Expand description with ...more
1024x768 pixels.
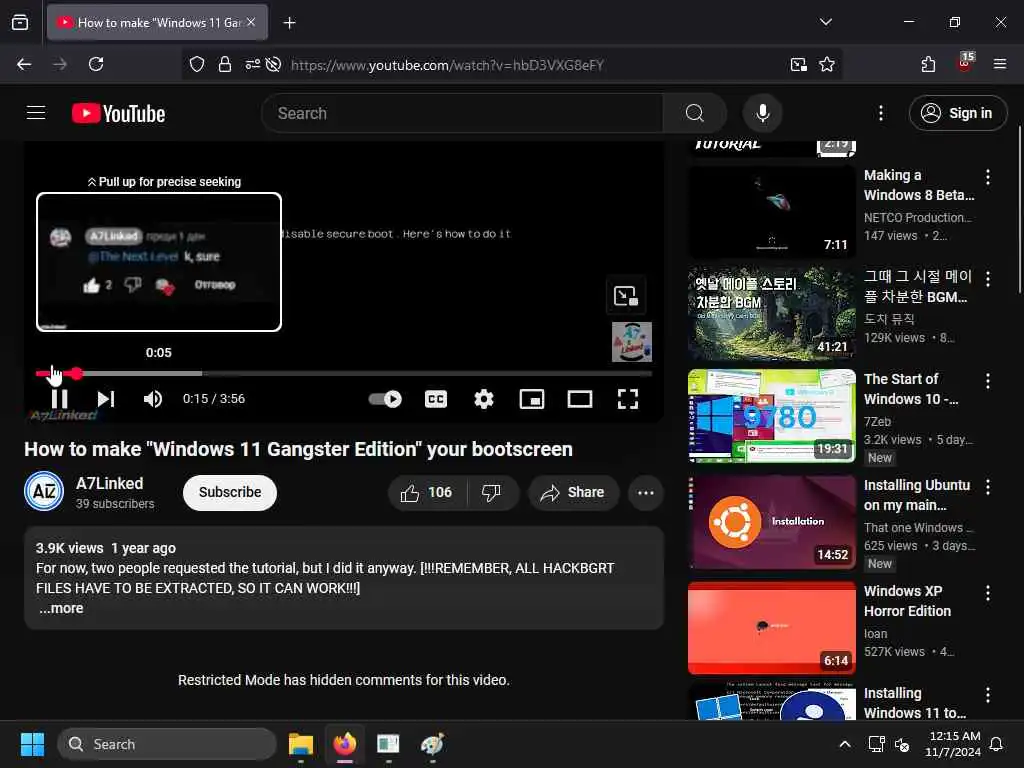pos(61,608)
